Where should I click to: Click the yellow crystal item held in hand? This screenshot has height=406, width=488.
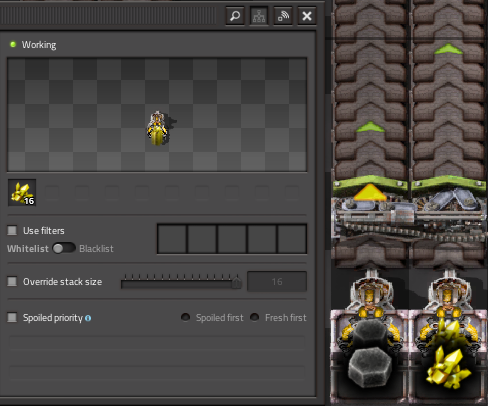click(22, 193)
